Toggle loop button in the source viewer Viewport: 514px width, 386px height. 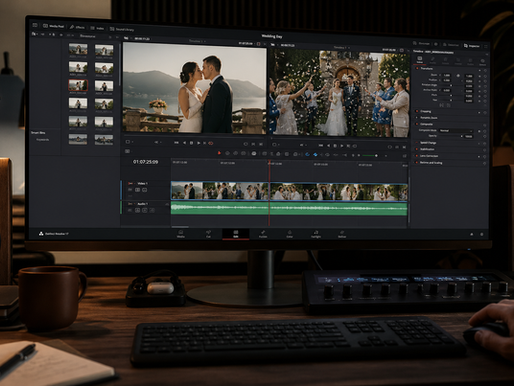[x=211, y=143]
